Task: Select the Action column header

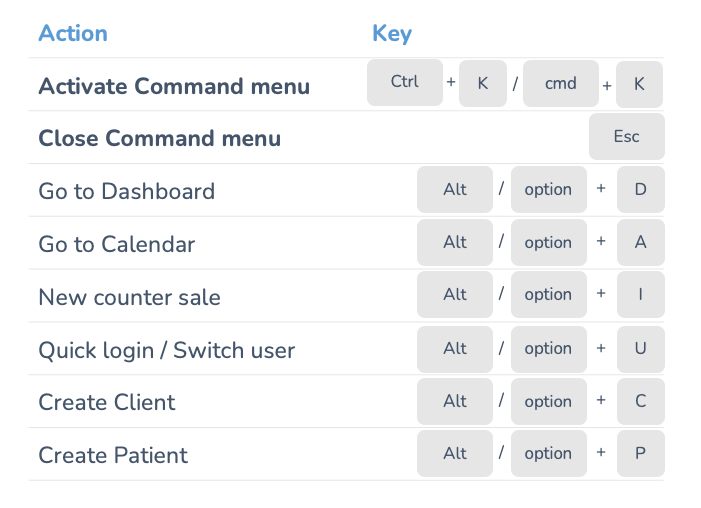Action: click(73, 33)
